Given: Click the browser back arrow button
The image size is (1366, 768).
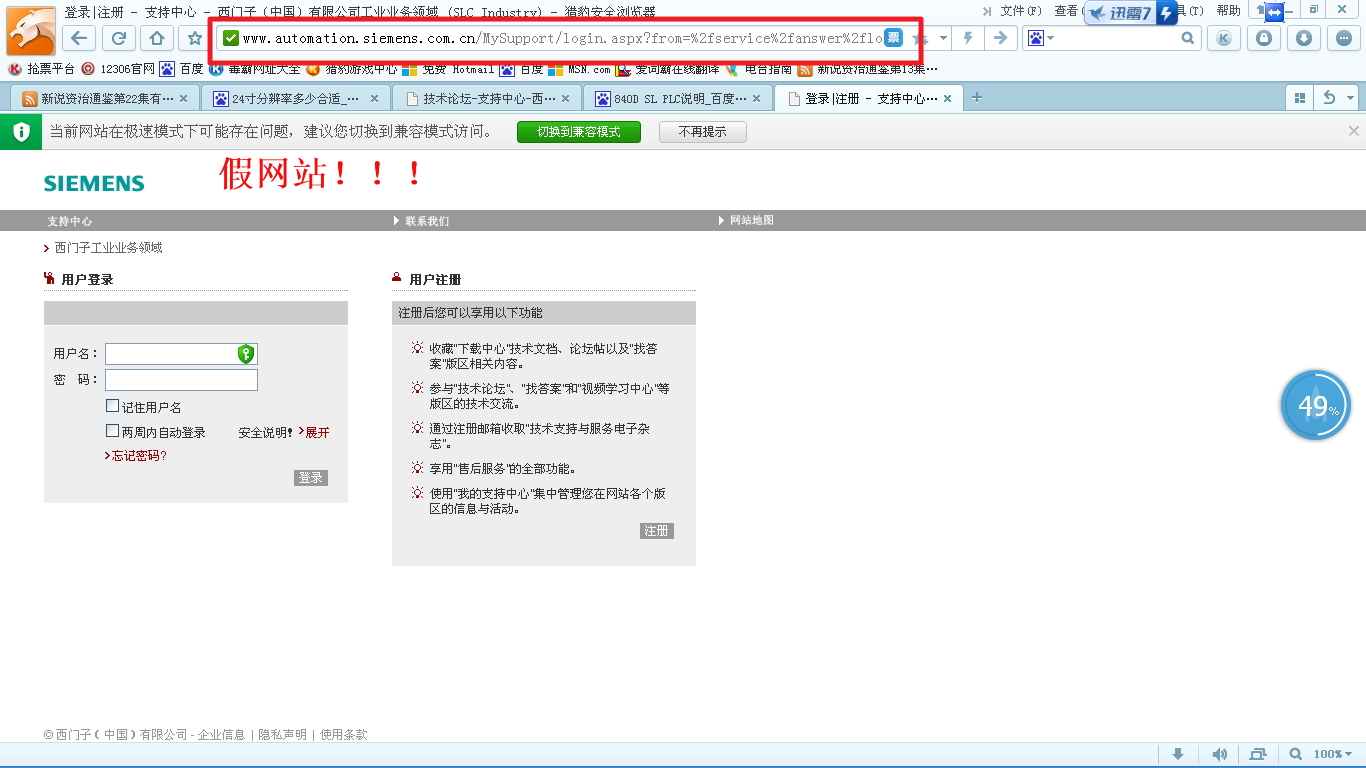Looking at the screenshot, I should click(79, 38).
